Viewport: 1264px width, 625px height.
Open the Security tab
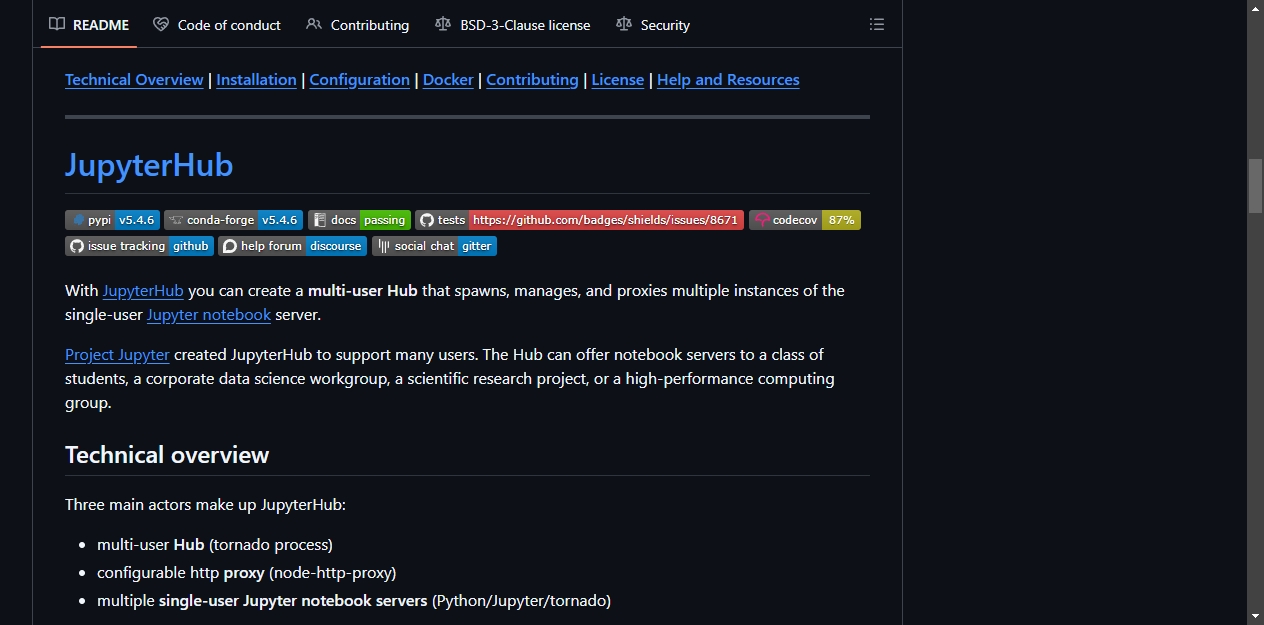[x=653, y=25]
